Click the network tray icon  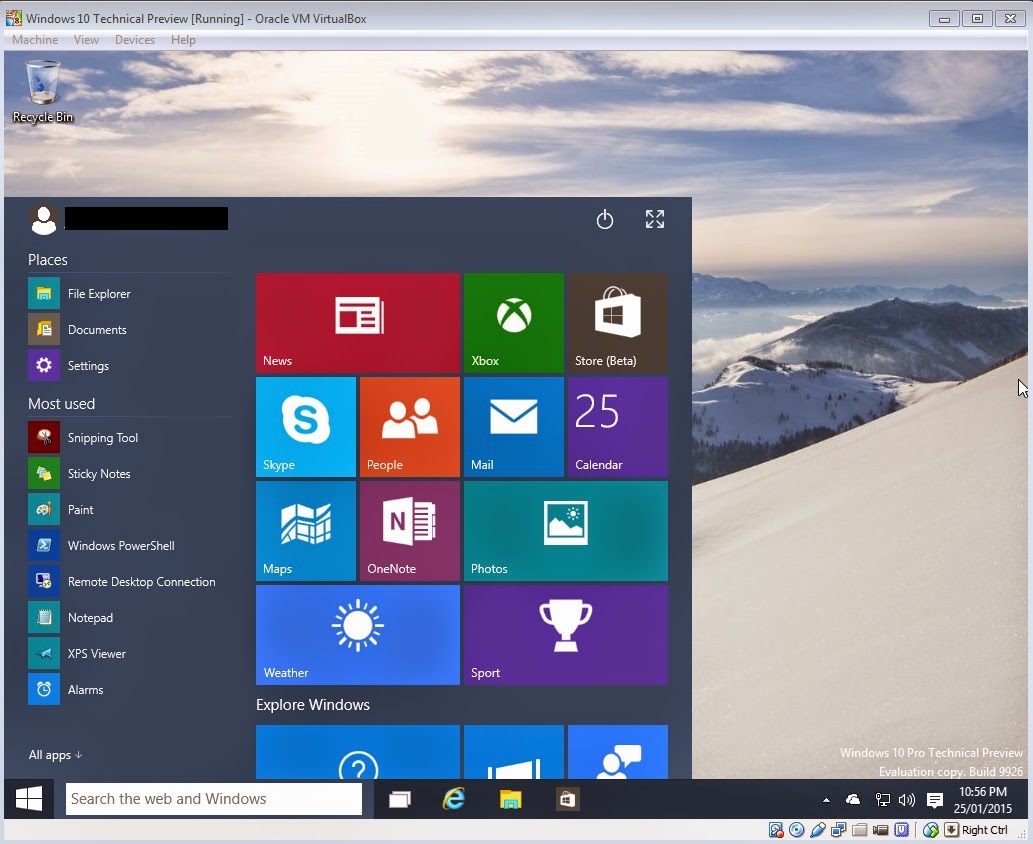[x=882, y=800]
